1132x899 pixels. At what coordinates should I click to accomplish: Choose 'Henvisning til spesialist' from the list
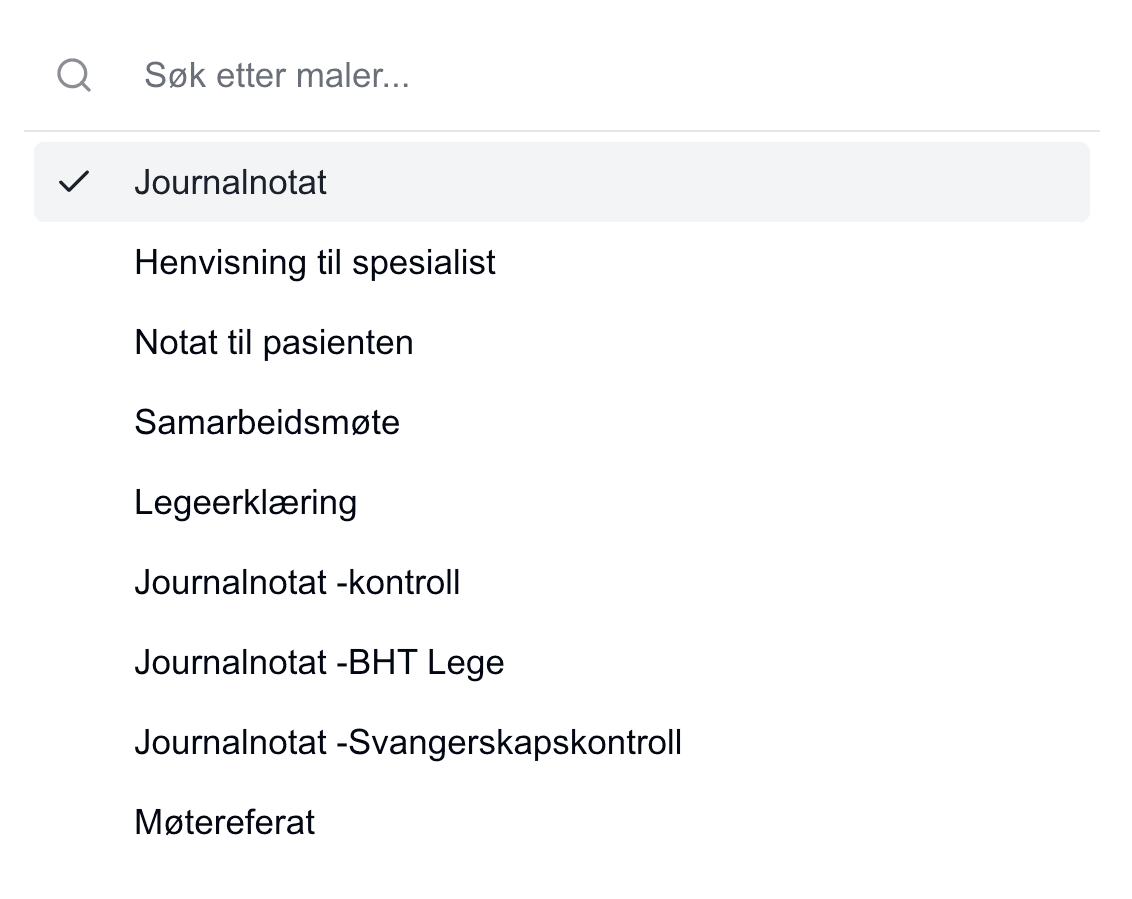coord(315,262)
